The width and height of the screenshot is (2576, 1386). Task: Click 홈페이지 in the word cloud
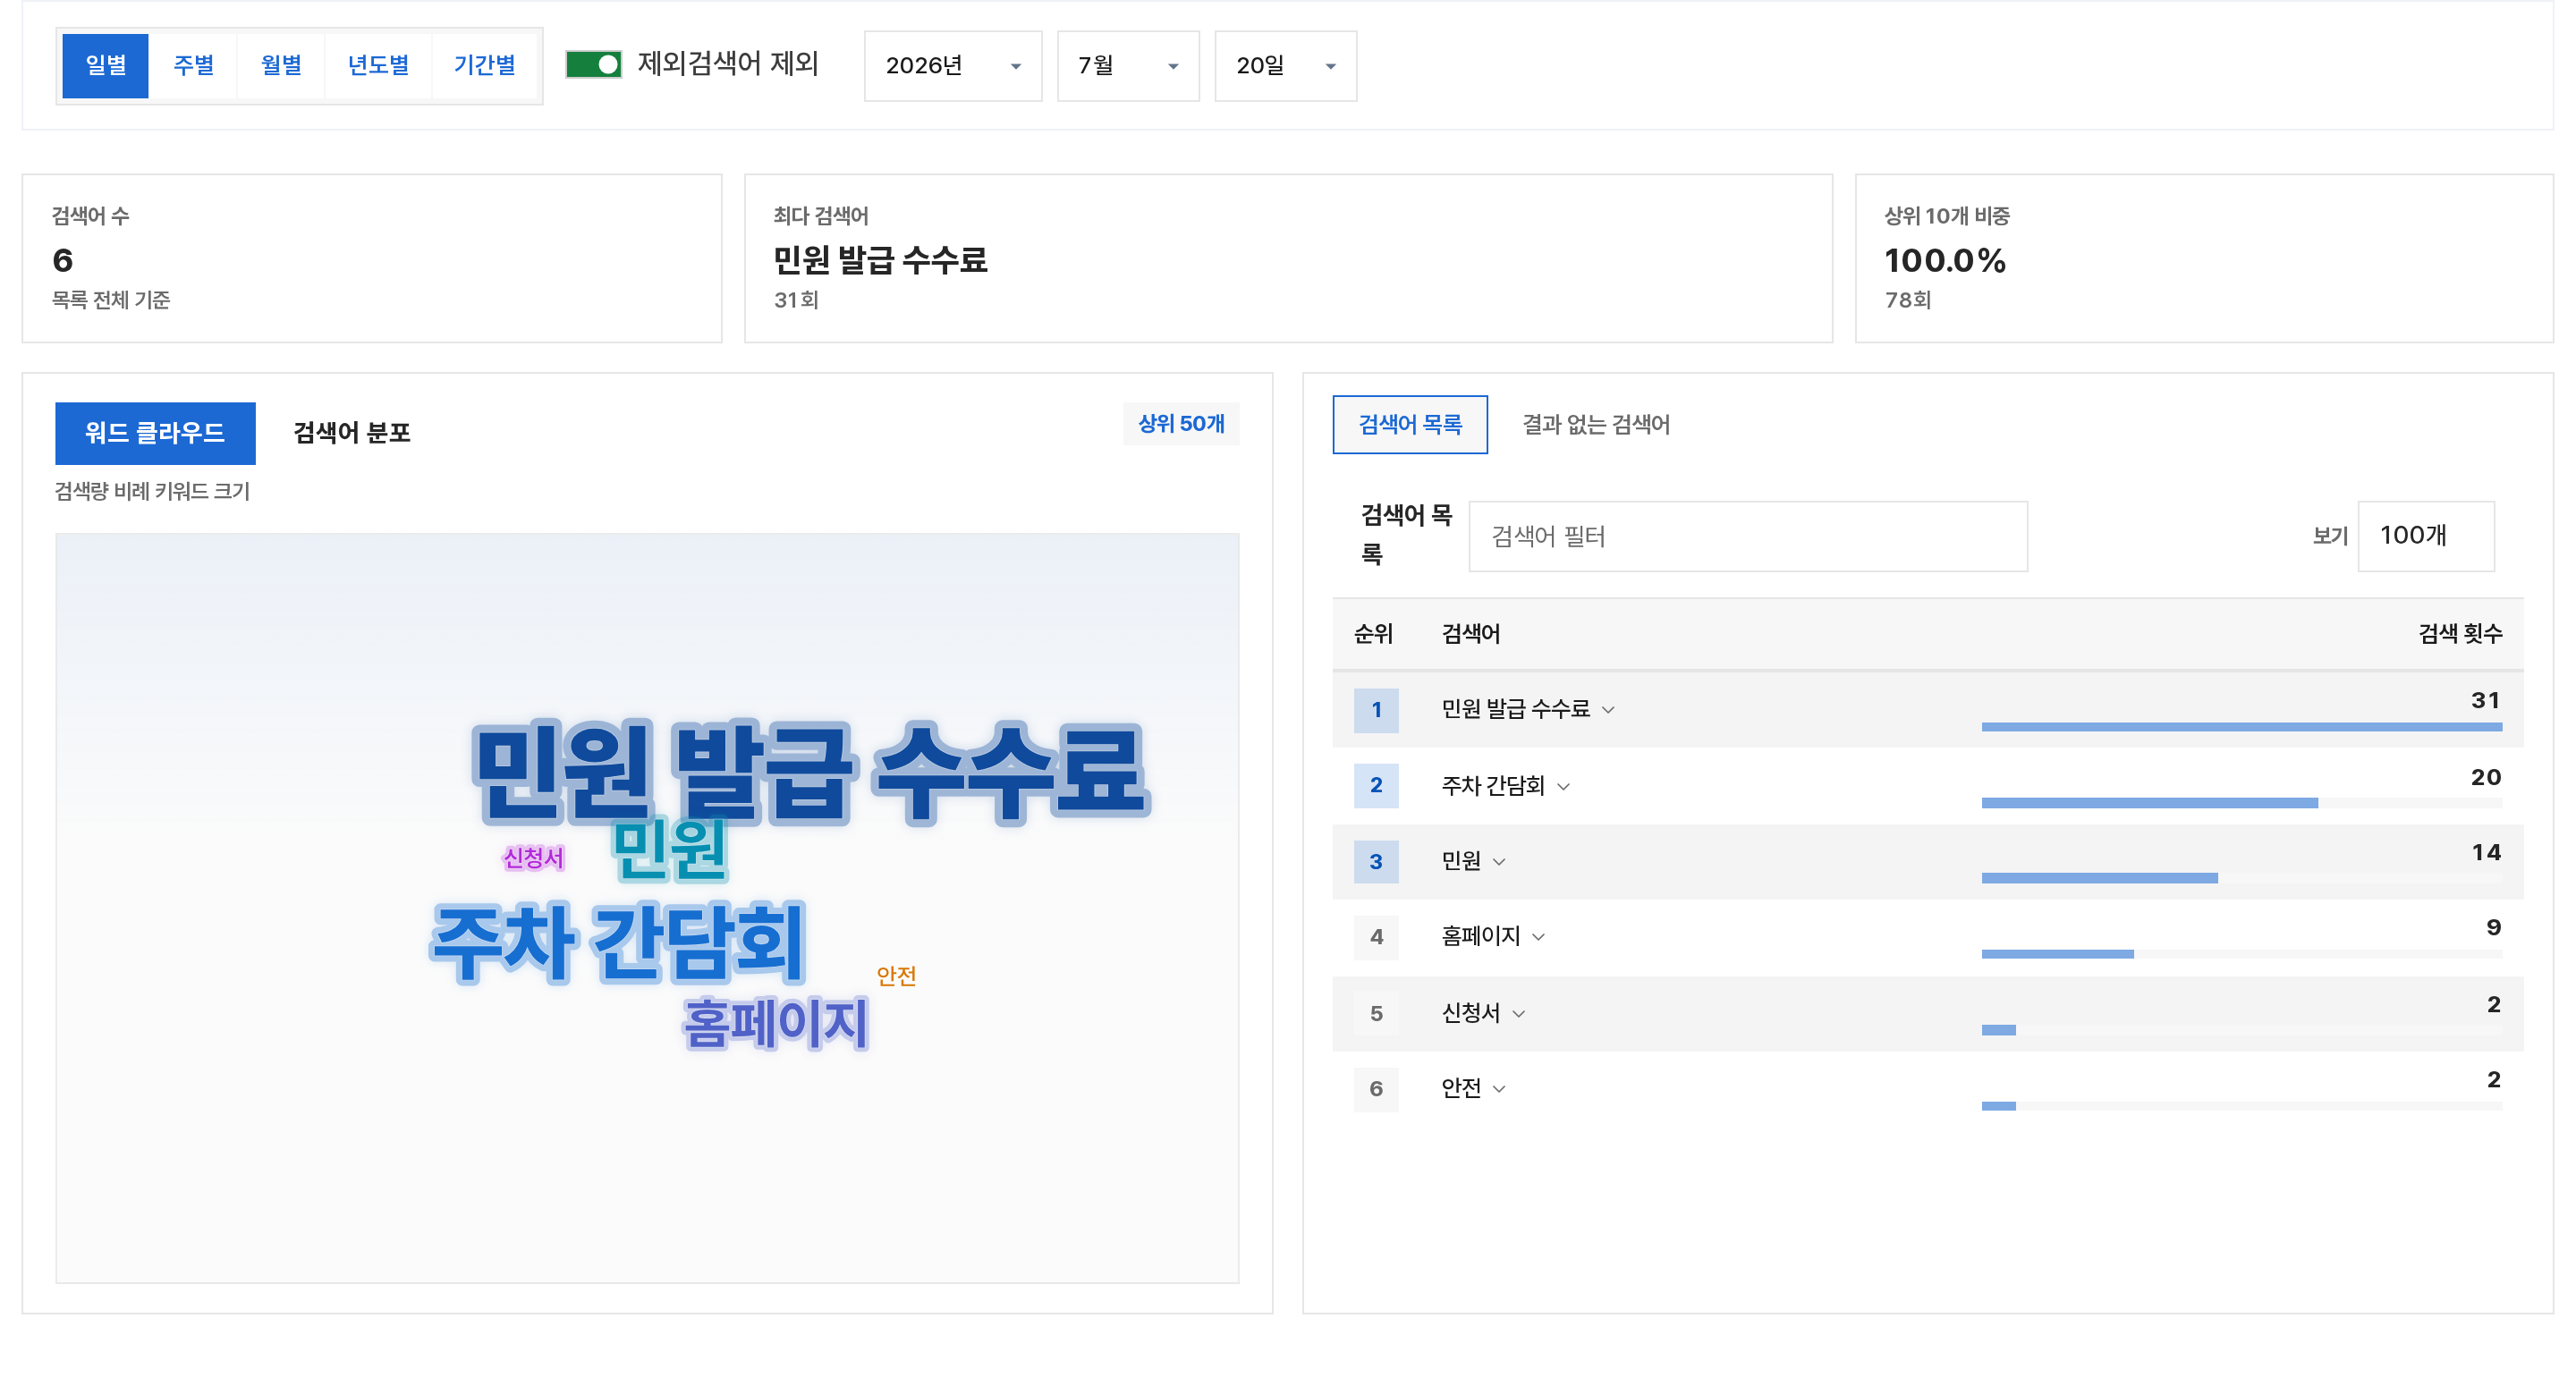pyautogui.click(x=776, y=1023)
